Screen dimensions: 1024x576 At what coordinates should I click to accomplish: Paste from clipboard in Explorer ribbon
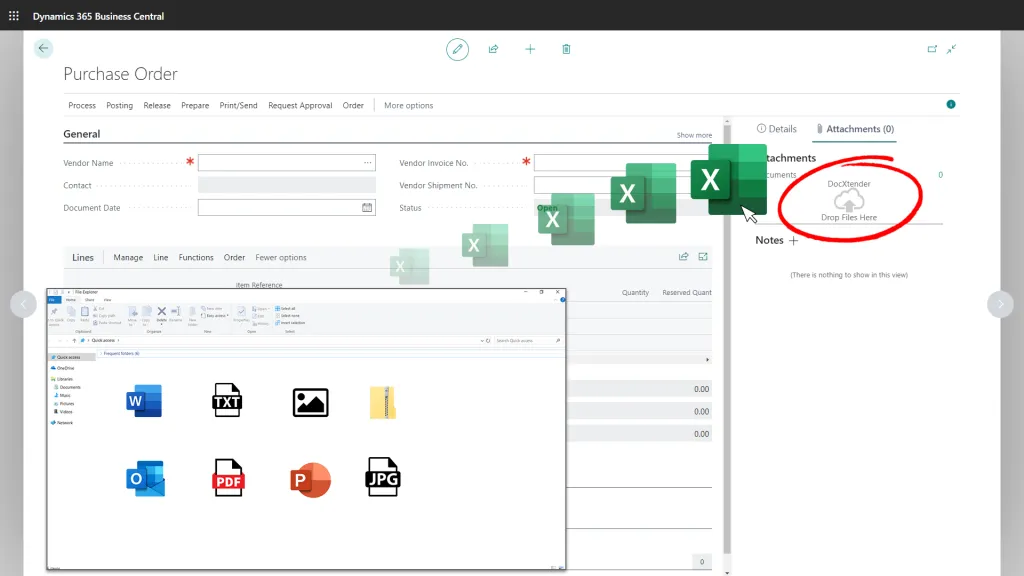[x=85, y=311]
